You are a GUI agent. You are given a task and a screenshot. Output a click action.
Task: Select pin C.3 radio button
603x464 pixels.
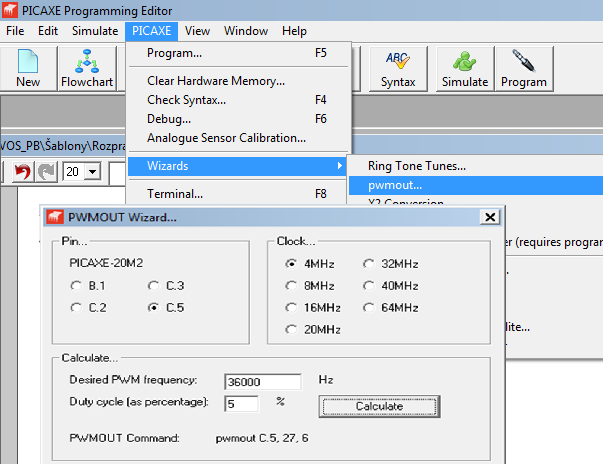point(153,286)
